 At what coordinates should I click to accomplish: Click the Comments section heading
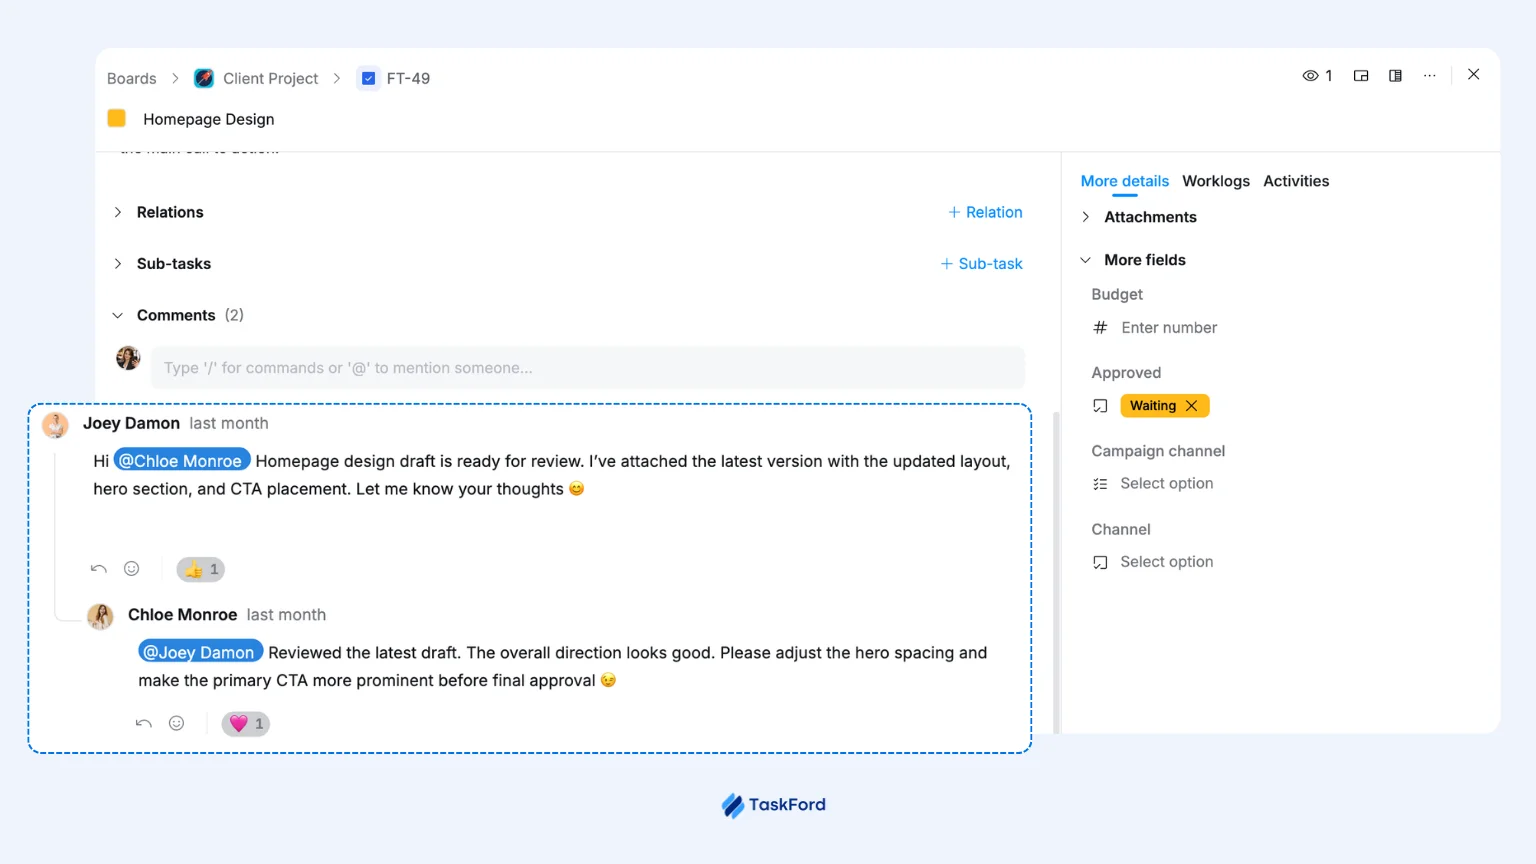(176, 315)
